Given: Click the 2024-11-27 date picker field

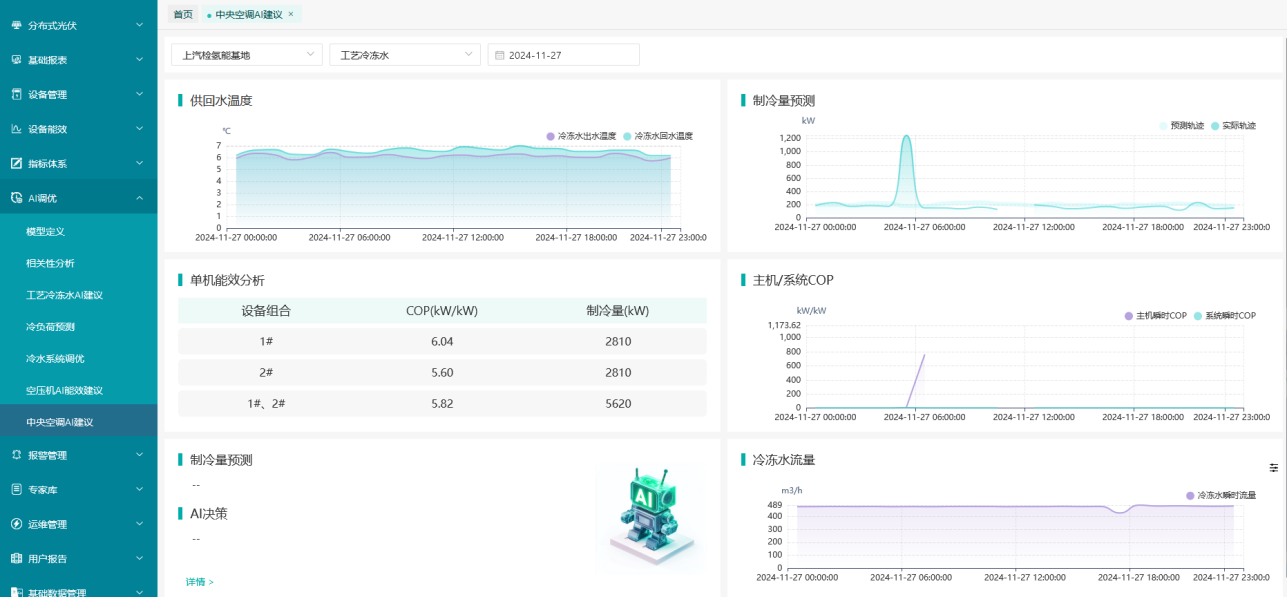Looking at the screenshot, I should pos(563,55).
